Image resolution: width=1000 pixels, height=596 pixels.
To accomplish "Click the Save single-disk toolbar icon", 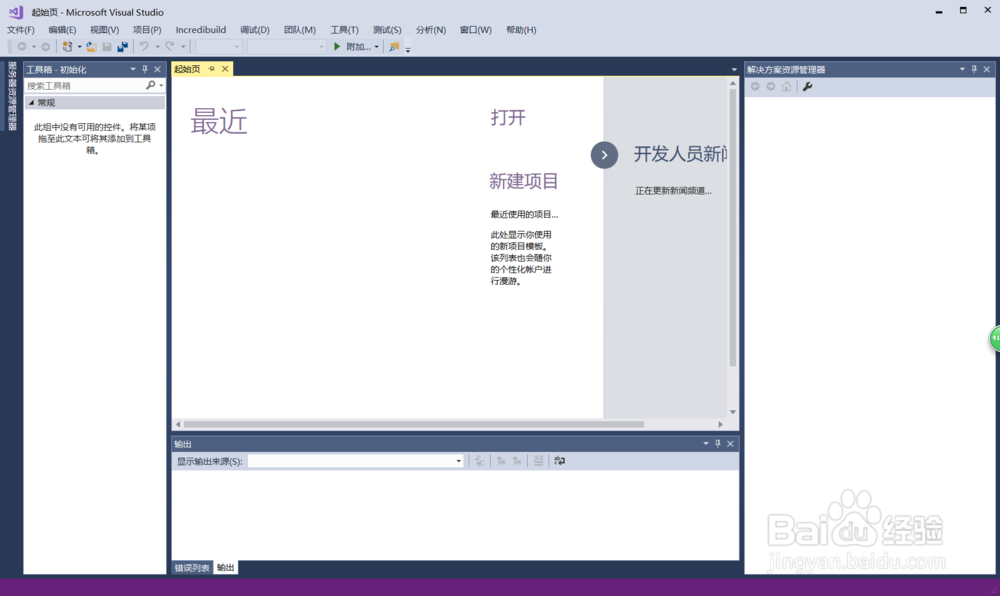I will 107,47.
